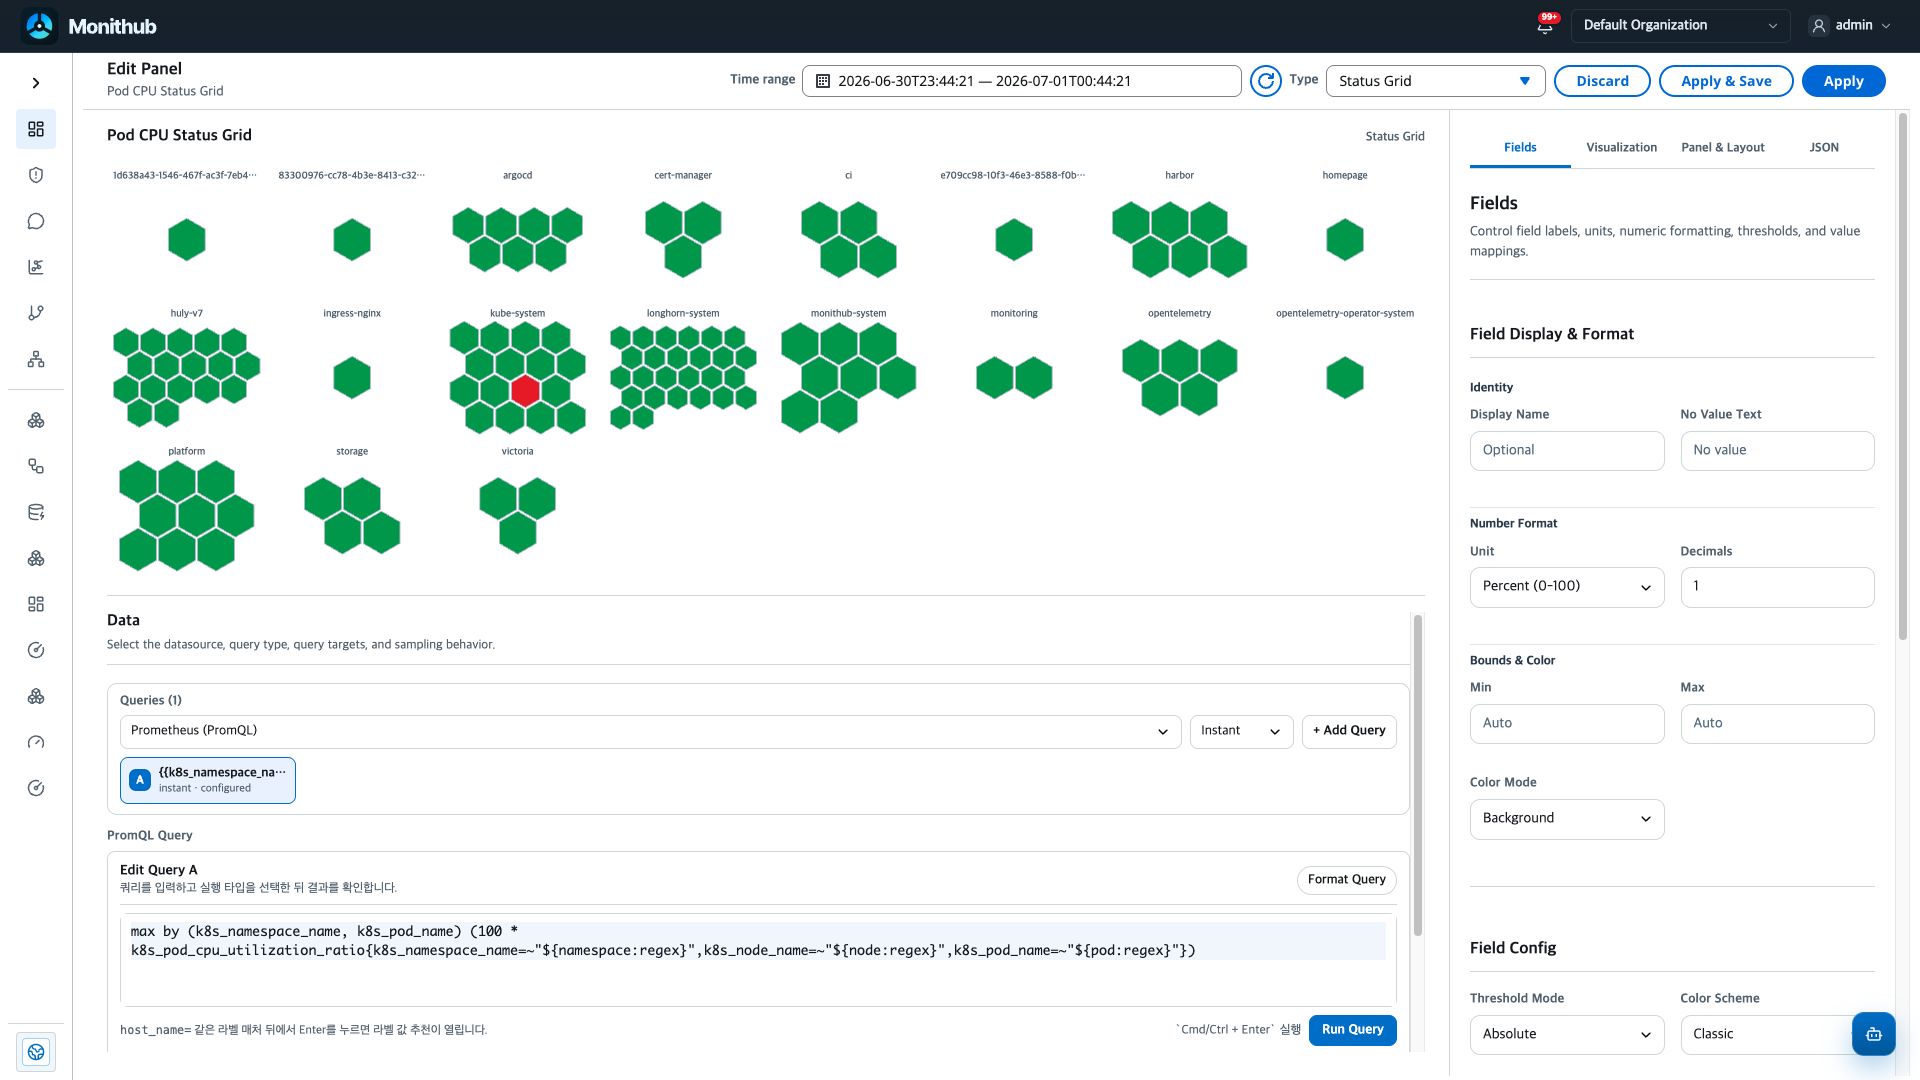1920x1080 pixels.
Task: Open the git branch sidebar icon
Action: [x=36, y=313]
